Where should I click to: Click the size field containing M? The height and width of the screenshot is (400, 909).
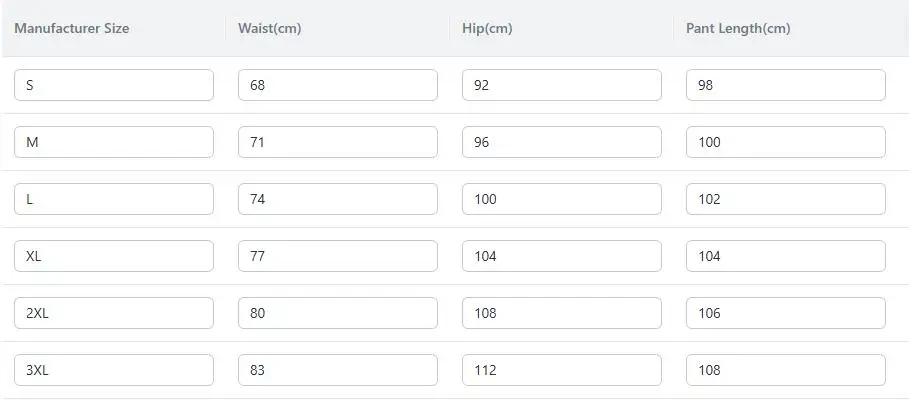click(114, 142)
